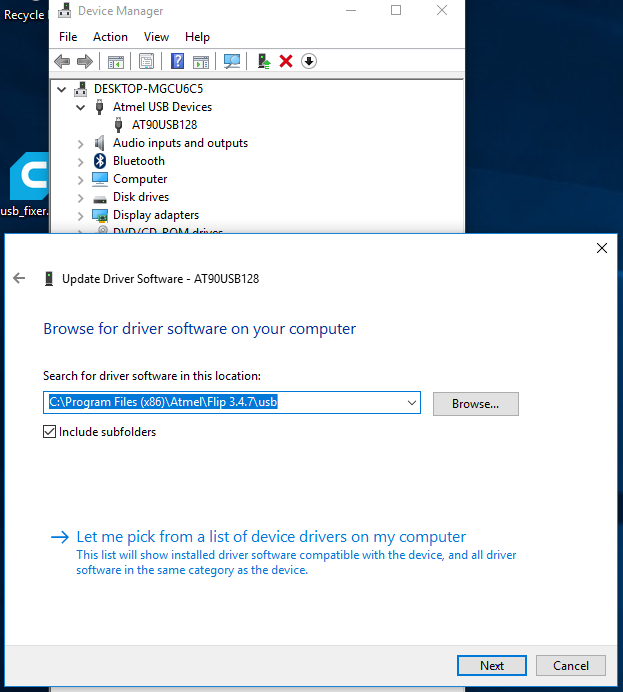Click the back arrow in Update Driver dialog
623x692 pixels.
(x=19, y=278)
